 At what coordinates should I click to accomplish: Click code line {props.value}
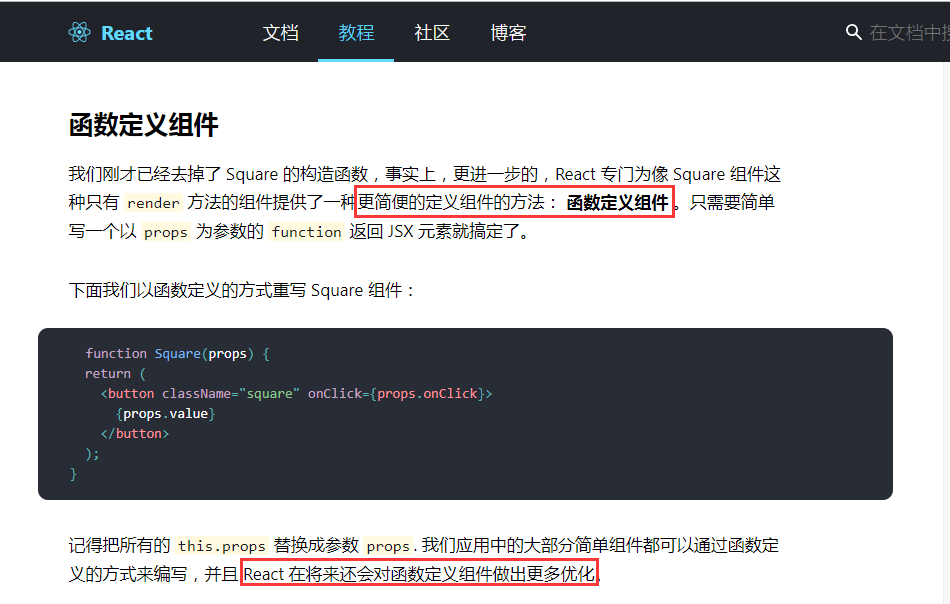165,414
